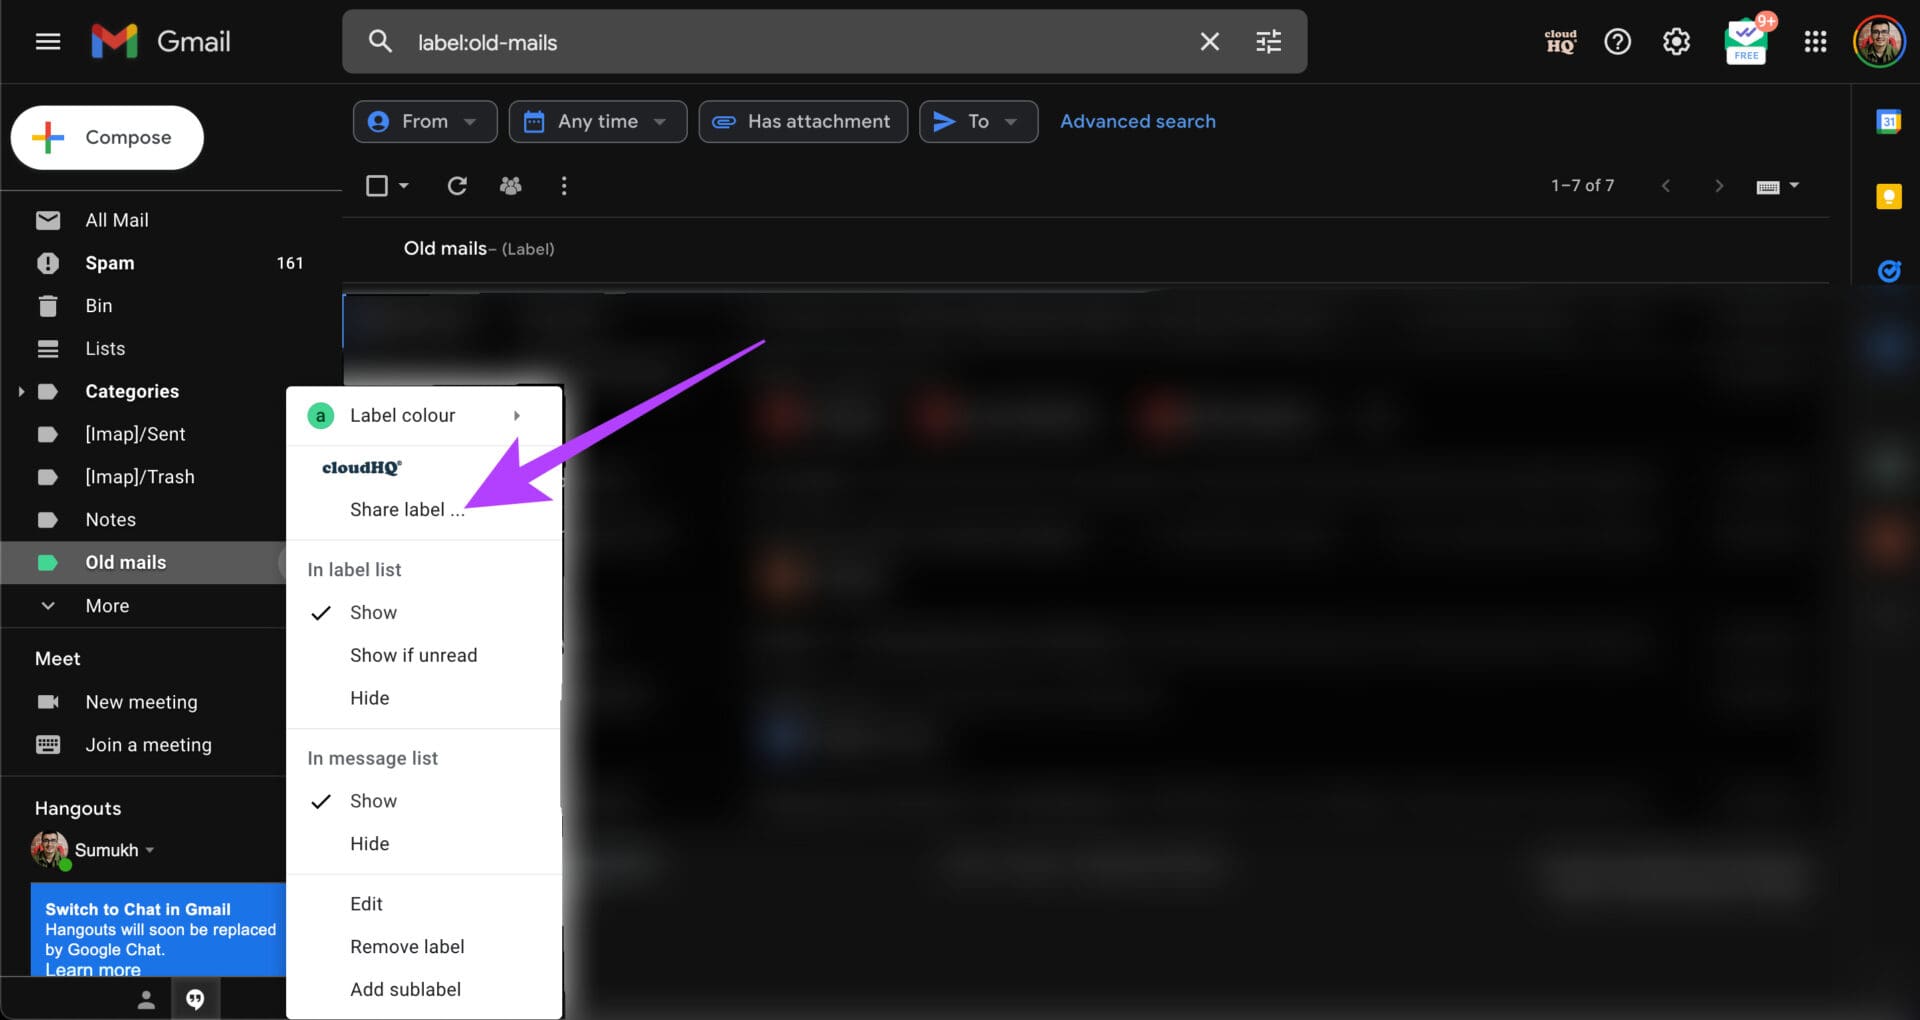Viewport: 1920px width, 1020px height.
Task: Open the Advanced search link
Action: pyautogui.click(x=1138, y=122)
